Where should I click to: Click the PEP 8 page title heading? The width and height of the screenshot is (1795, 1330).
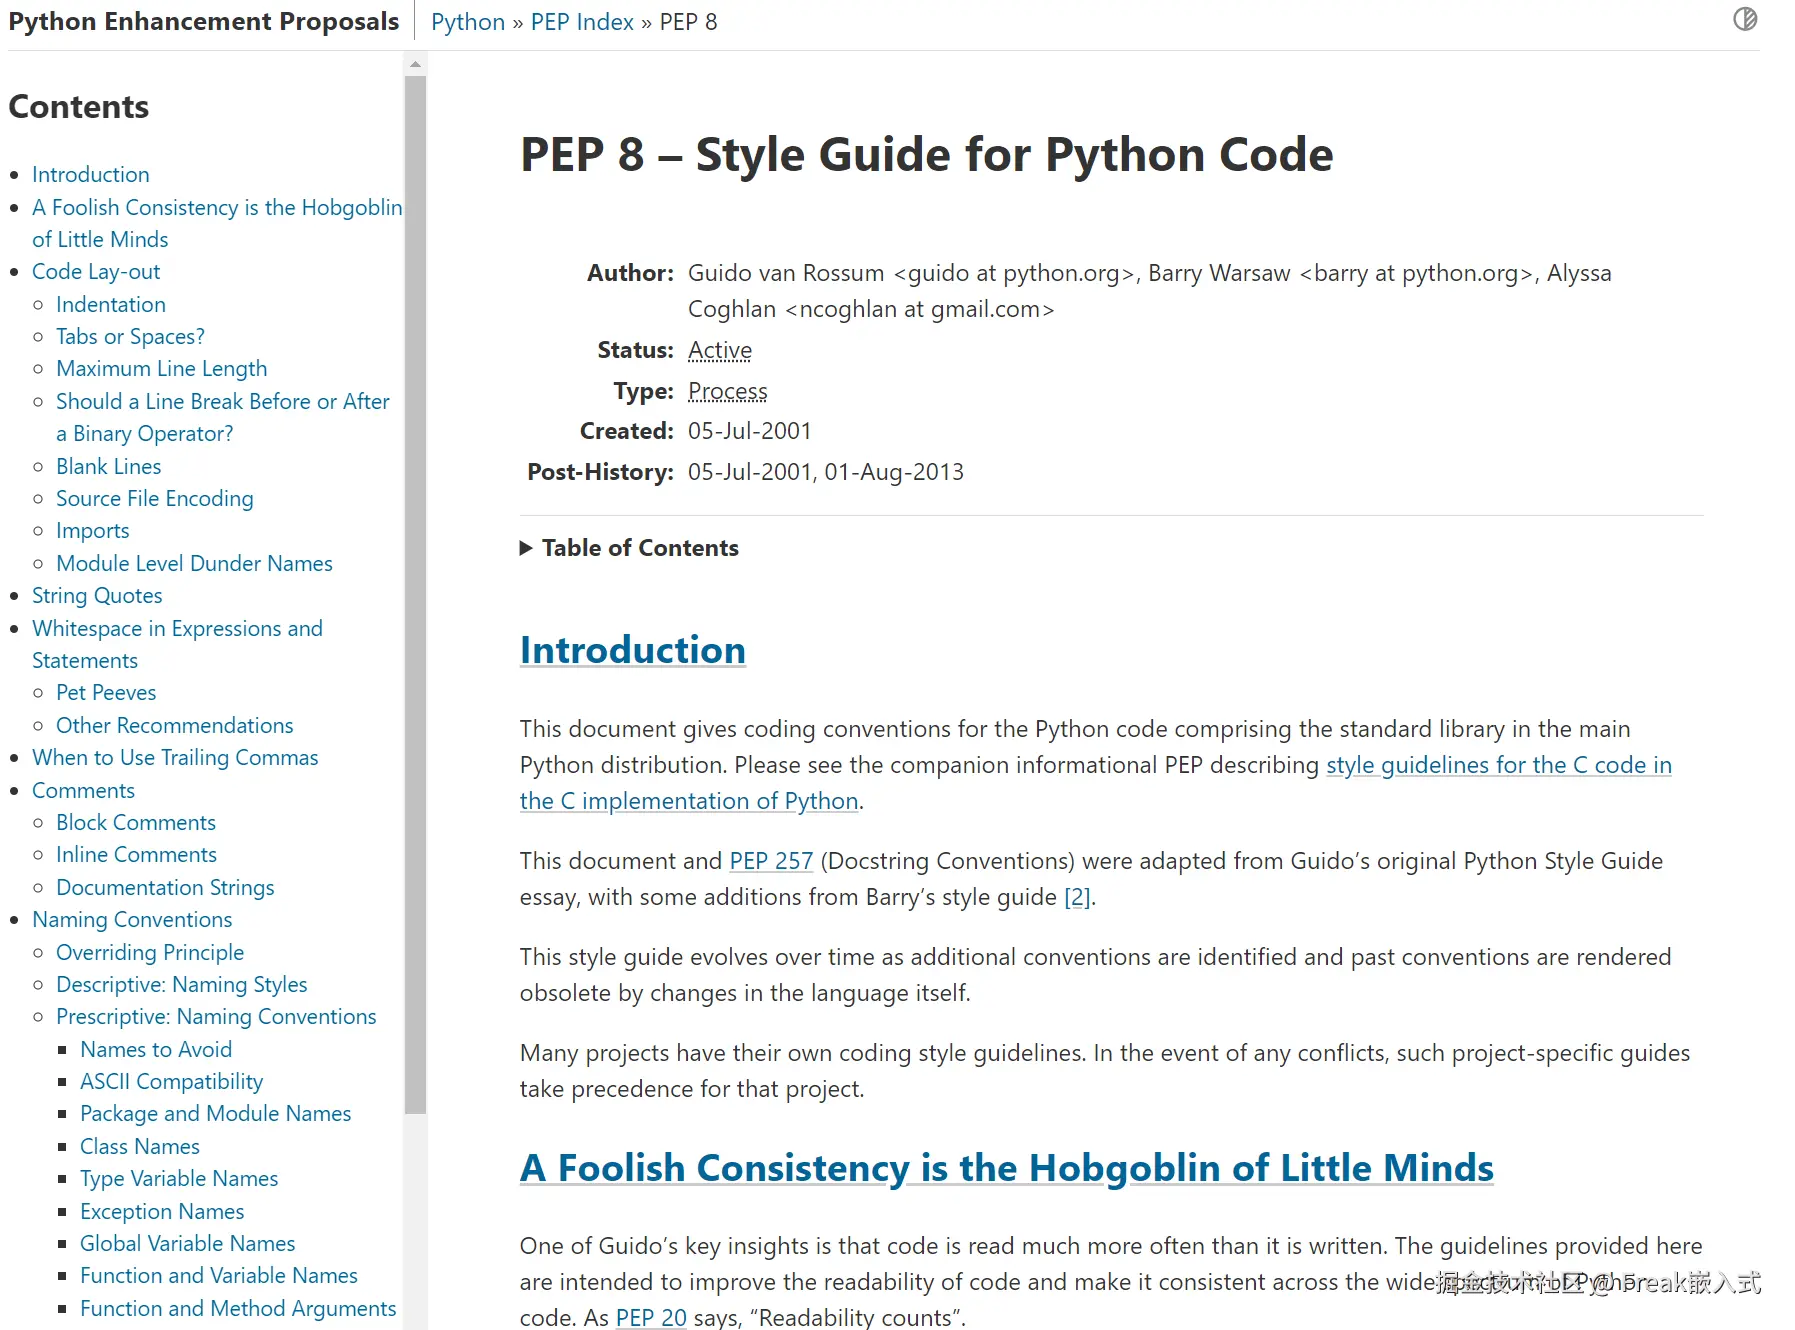pos(927,154)
